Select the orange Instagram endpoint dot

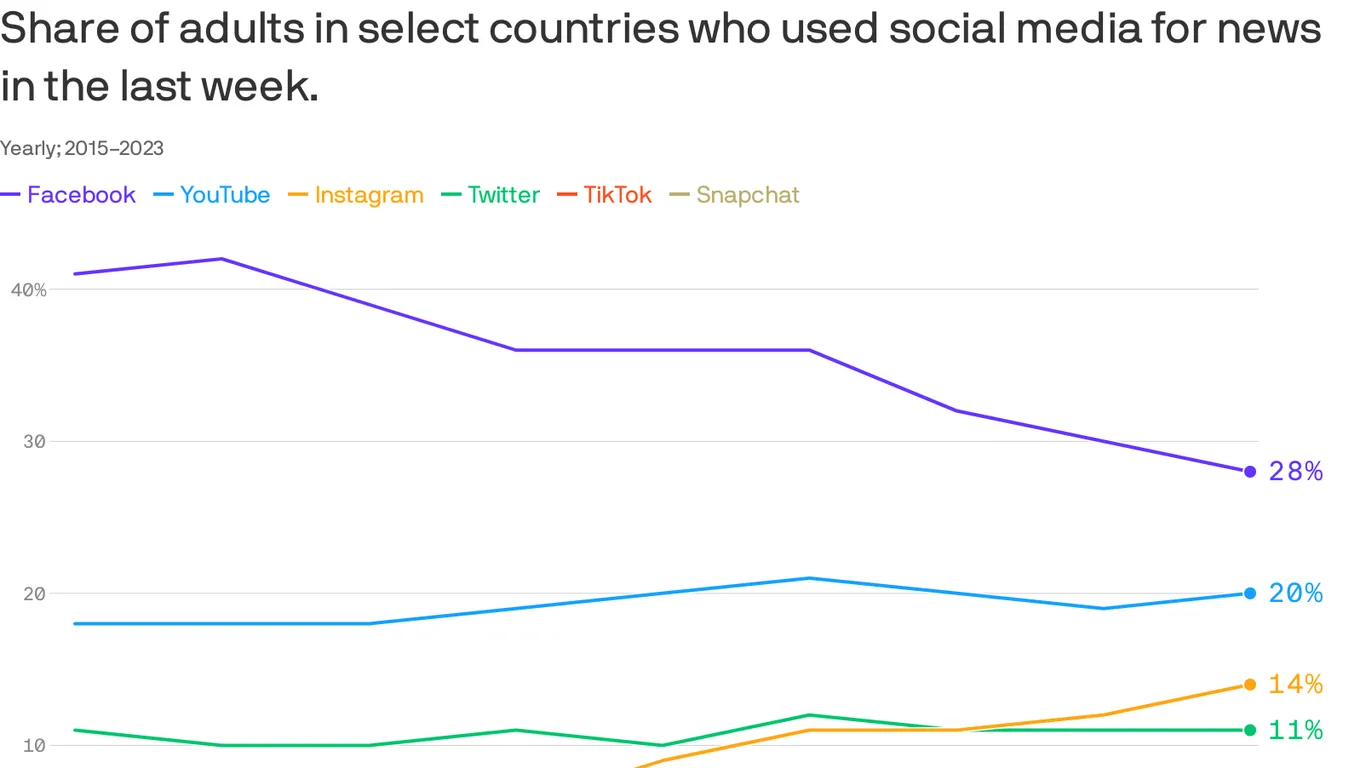coord(1250,684)
